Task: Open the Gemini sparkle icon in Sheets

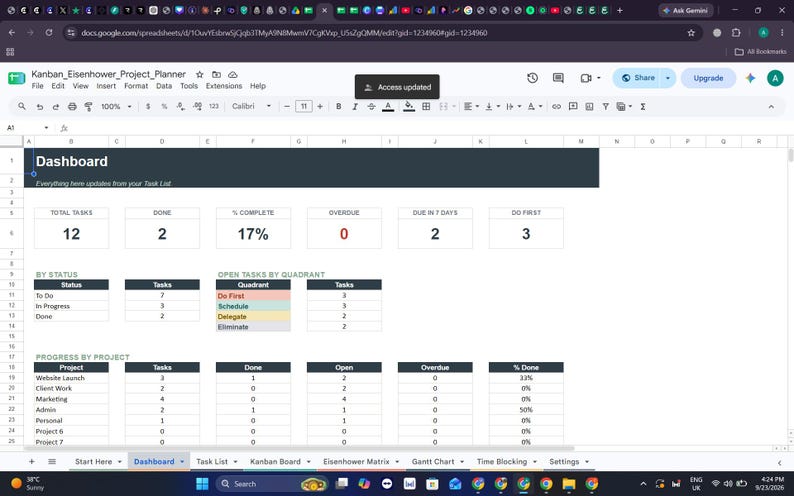Action: point(750,78)
